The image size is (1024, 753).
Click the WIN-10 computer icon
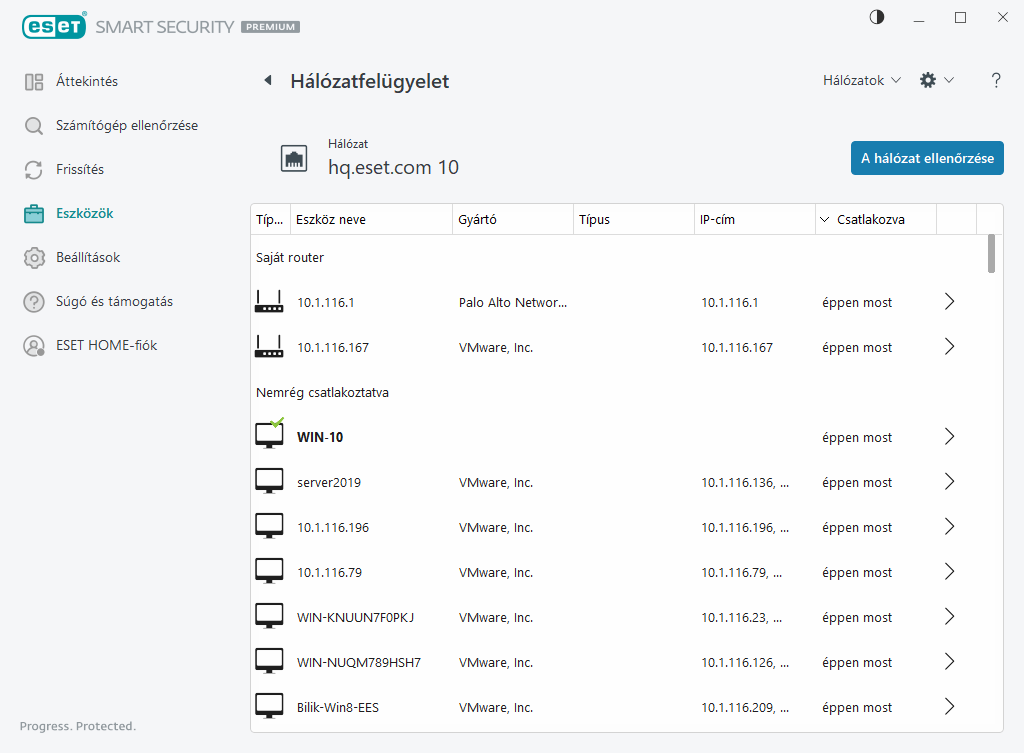coord(269,436)
